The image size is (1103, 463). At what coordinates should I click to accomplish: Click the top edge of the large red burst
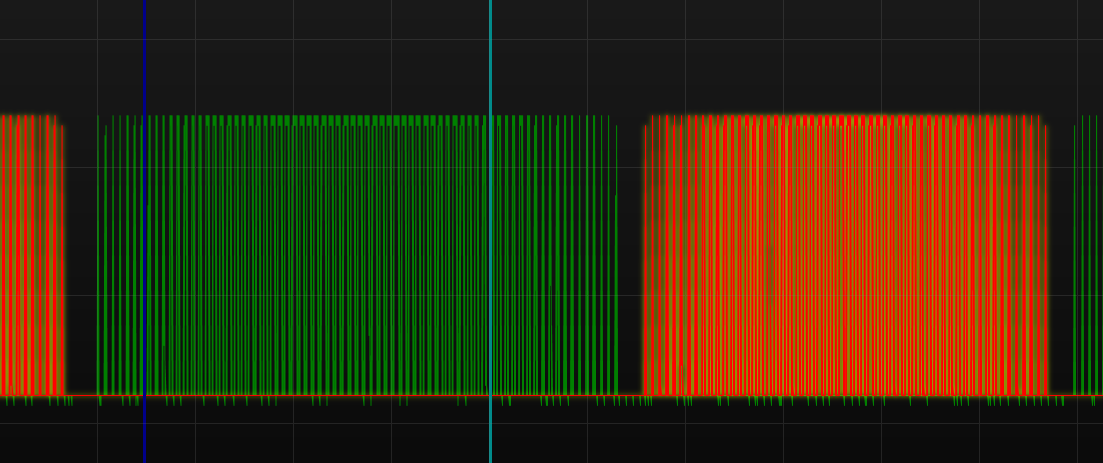pyautogui.click(x=845, y=117)
